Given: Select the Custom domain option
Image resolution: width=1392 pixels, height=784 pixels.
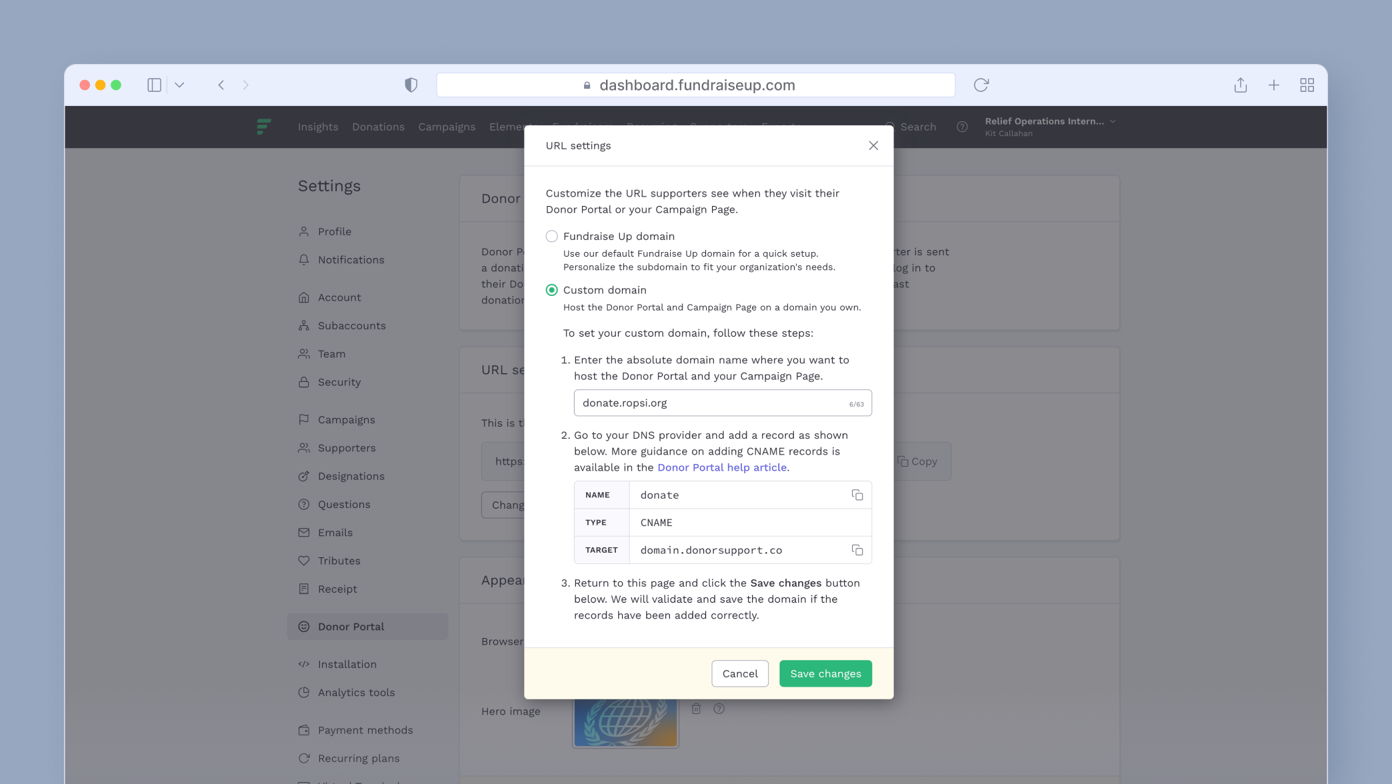Looking at the screenshot, I should point(552,290).
